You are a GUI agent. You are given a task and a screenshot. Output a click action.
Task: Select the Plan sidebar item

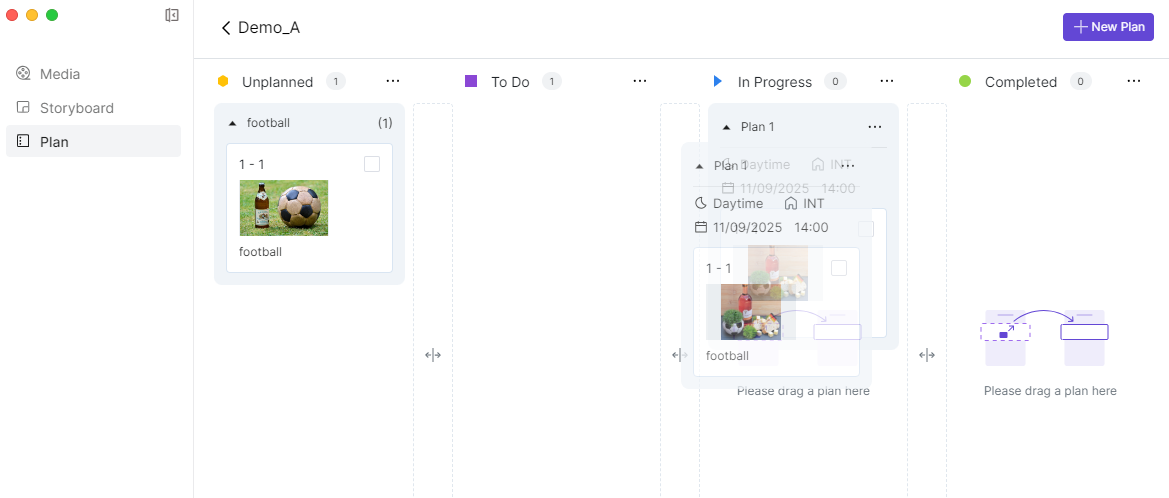54,142
